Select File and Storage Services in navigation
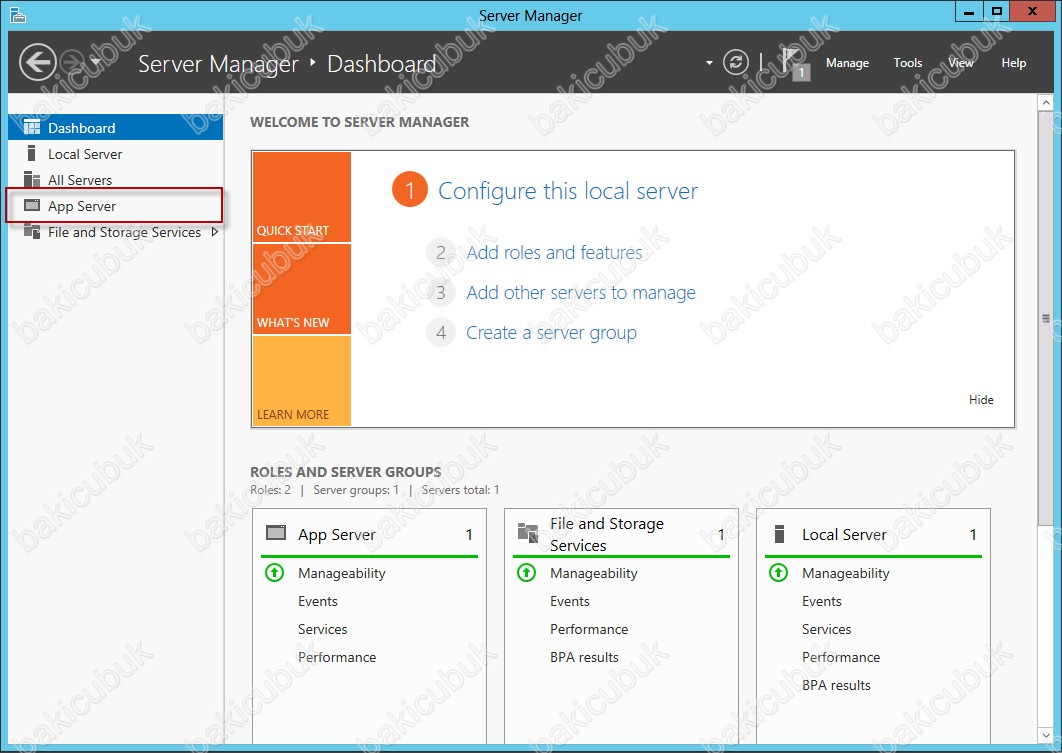 coord(116,232)
